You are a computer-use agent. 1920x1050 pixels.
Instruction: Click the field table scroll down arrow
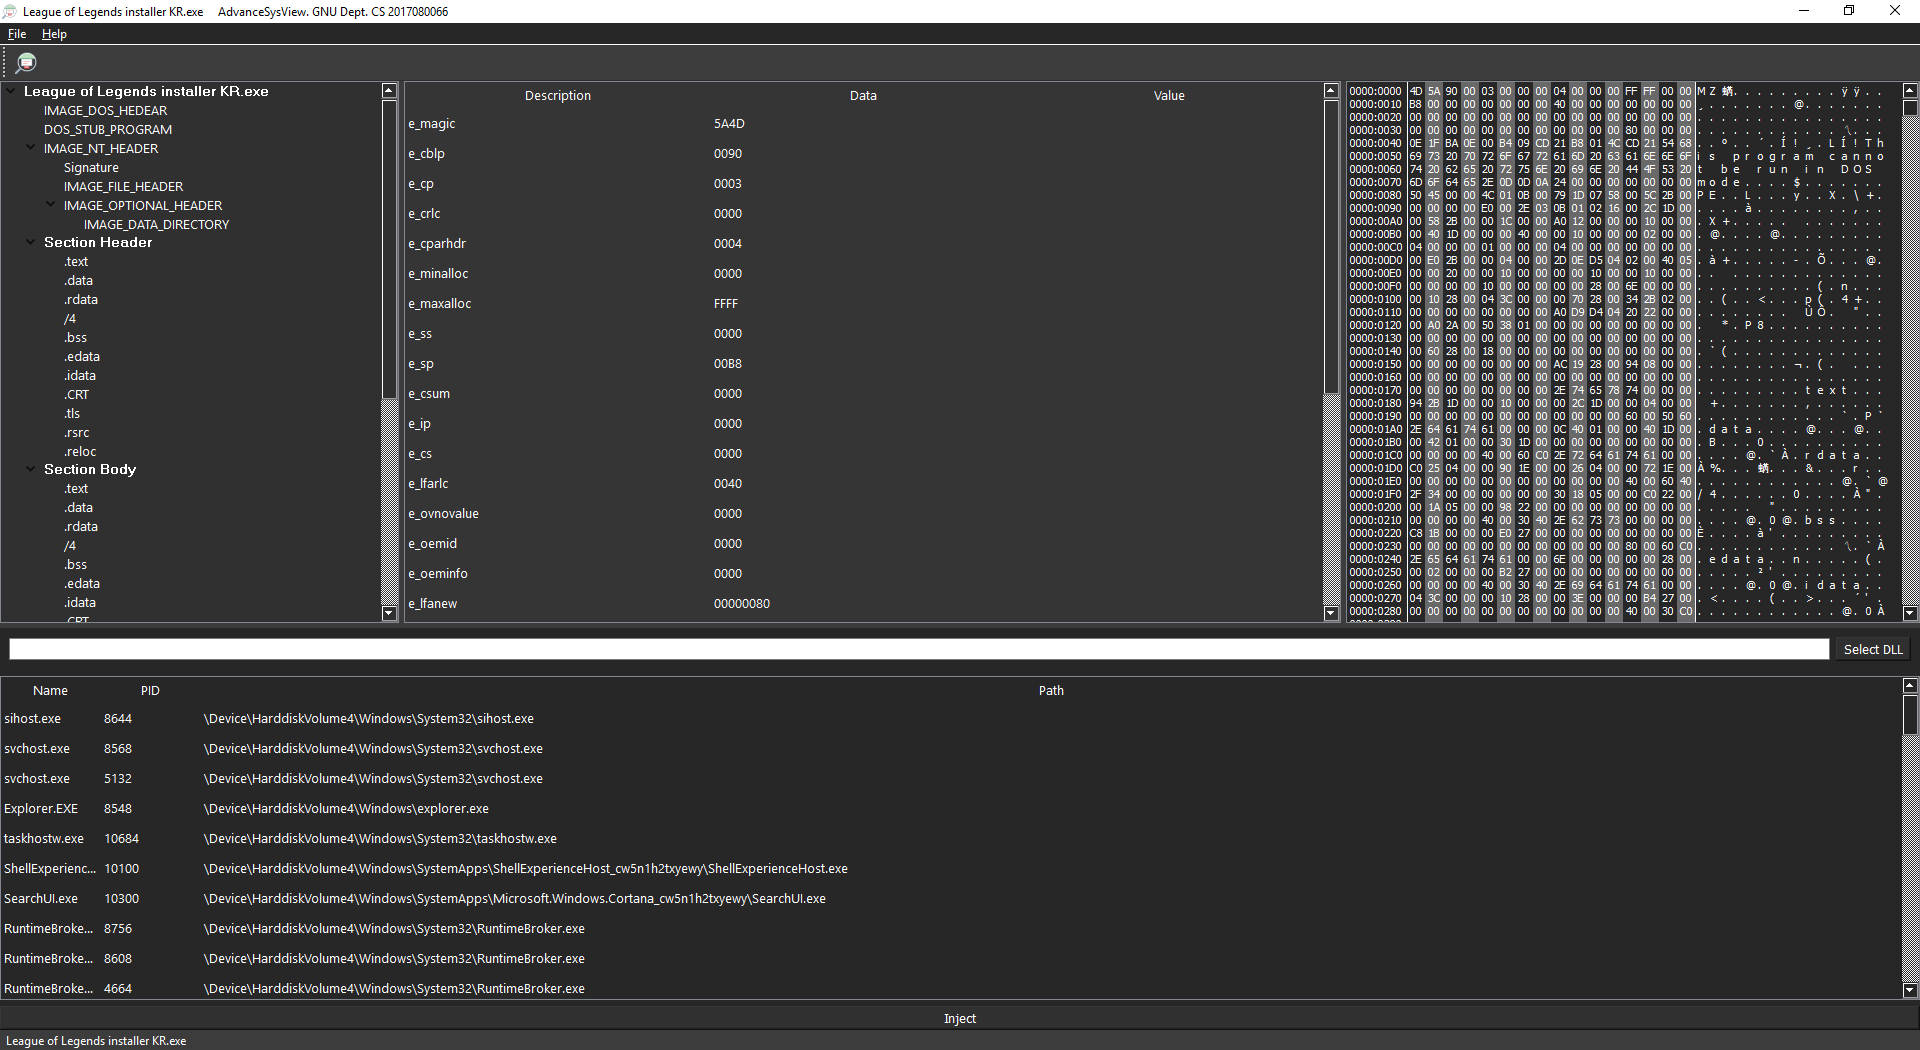(1331, 613)
